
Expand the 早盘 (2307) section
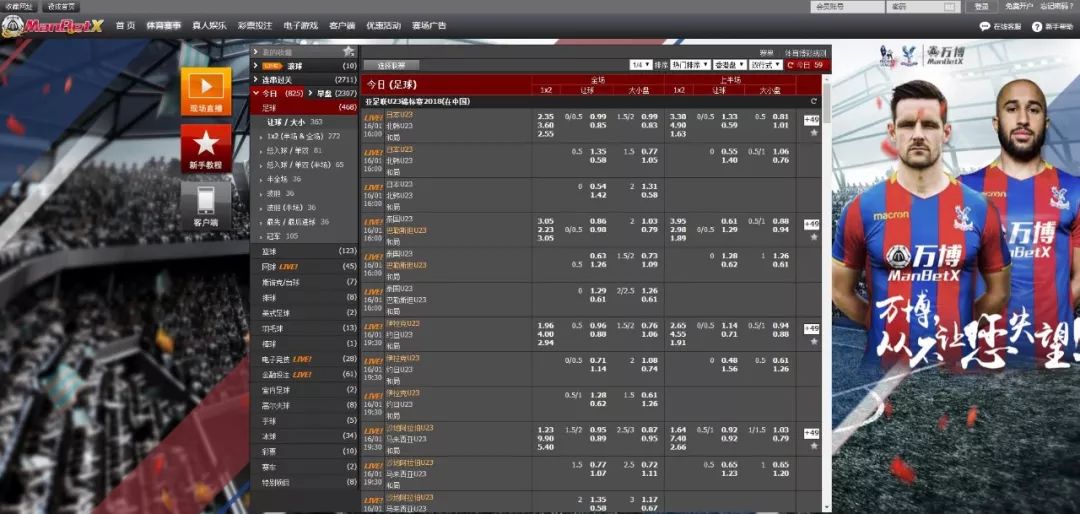click(x=333, y=93)
